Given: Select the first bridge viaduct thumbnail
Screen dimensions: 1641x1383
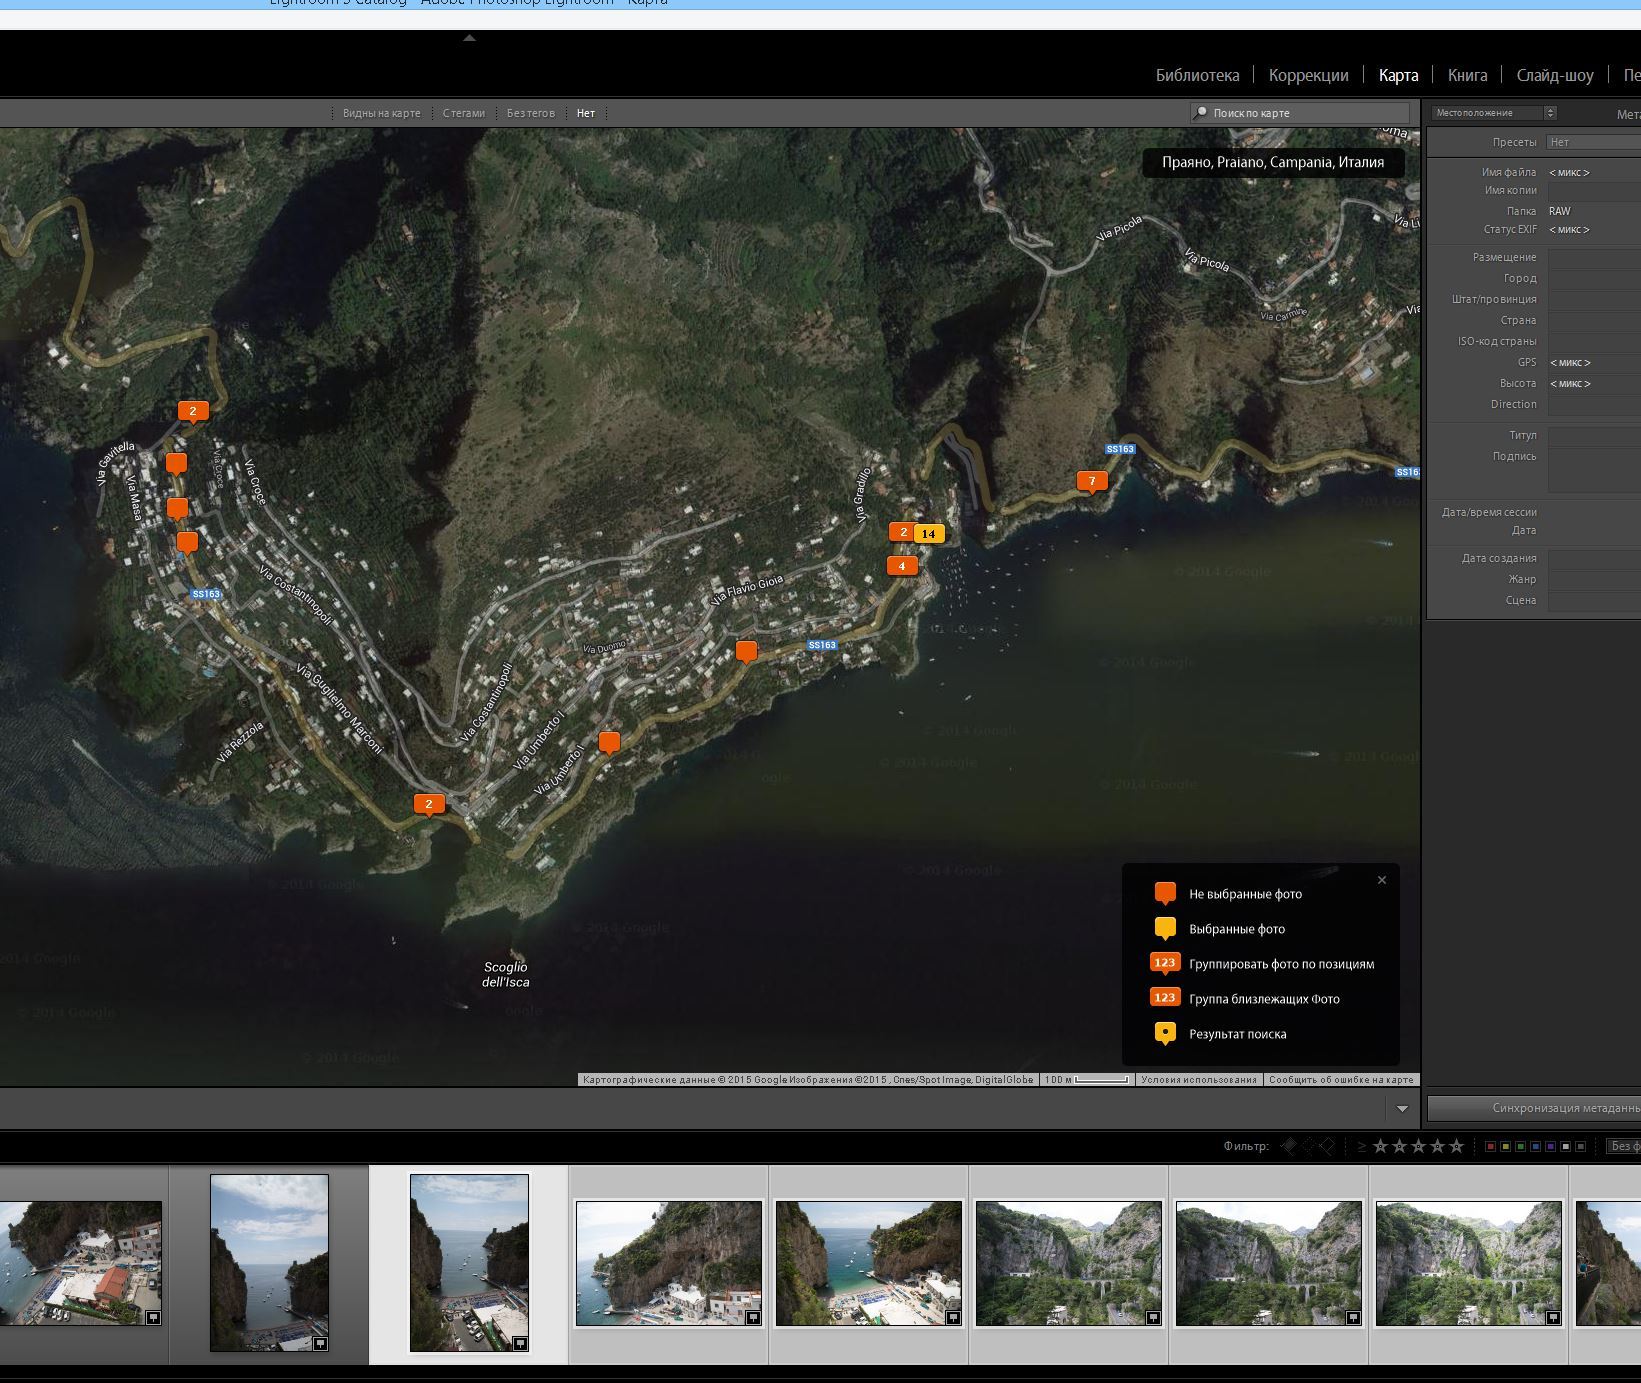Looking at the screenshot, I should pyautogui.click(x=1069, y=1264).
